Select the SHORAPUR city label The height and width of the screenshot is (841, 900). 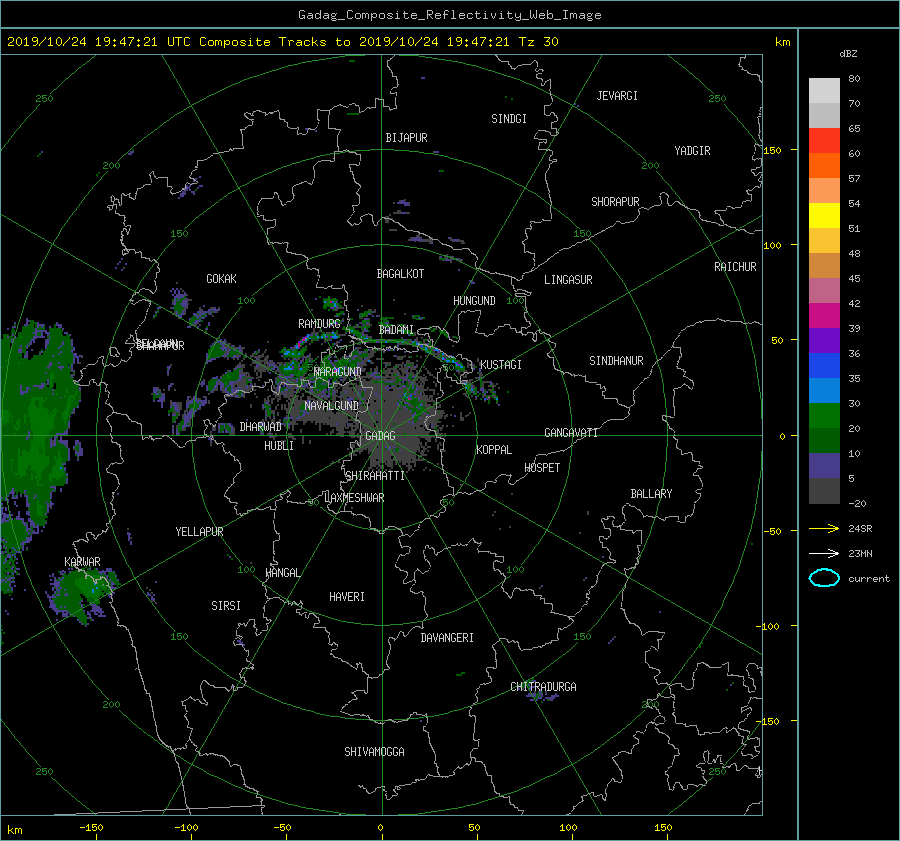[x=615, y=202]
